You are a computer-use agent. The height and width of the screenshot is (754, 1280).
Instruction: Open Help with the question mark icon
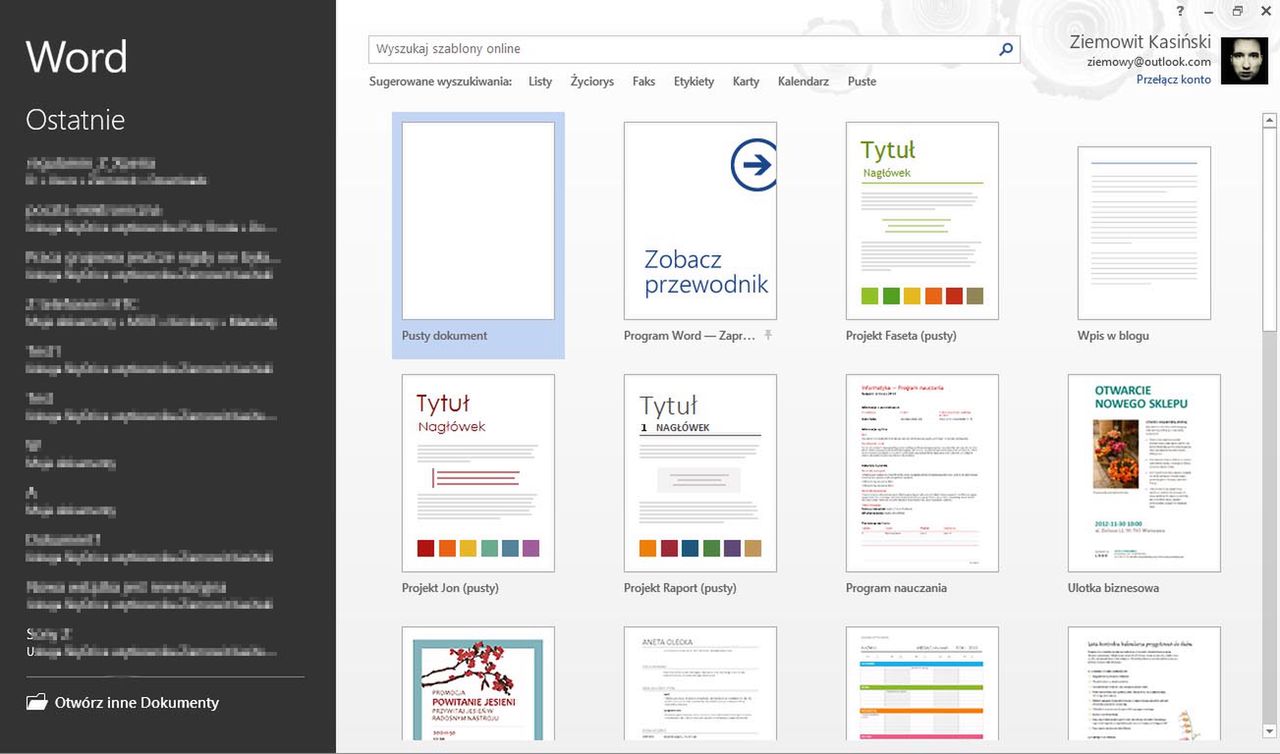click(x=1181, y=11)
